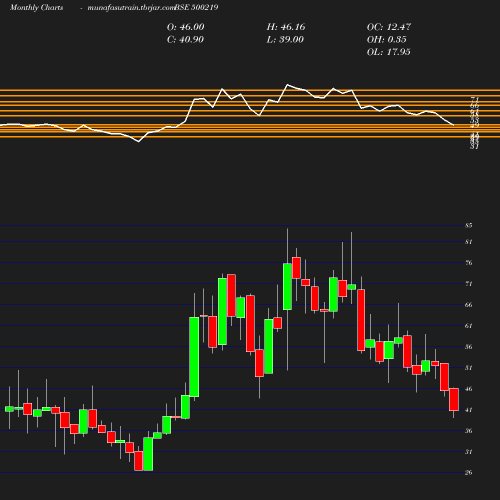Click the candlestick price axis label 76
This screenshot has height=500, width=500.
(469, 263)
